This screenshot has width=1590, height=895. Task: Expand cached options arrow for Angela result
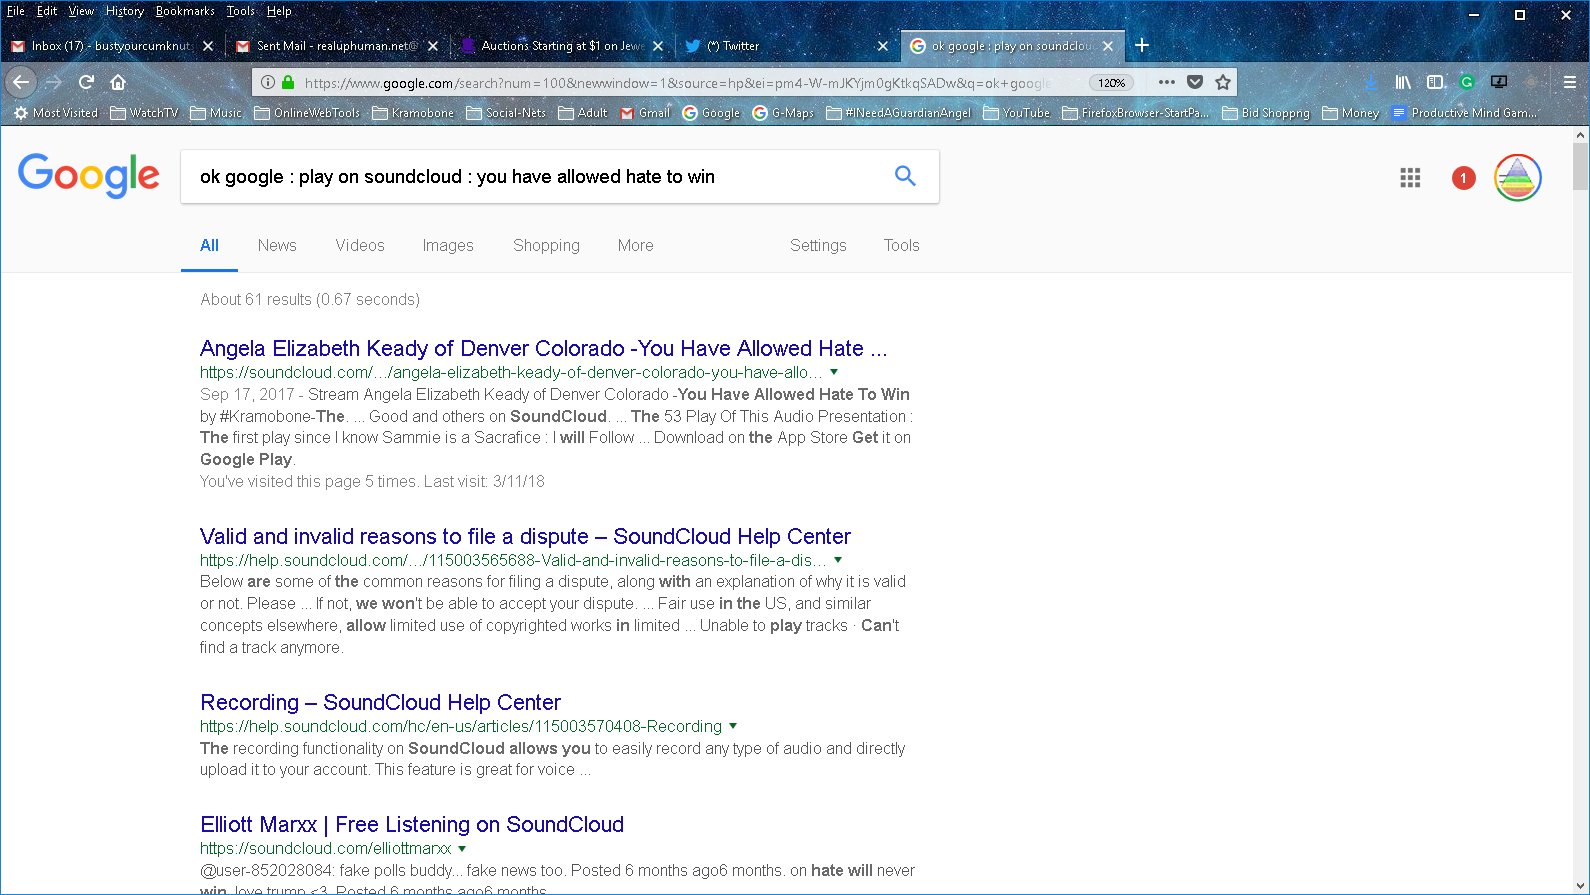834,372
